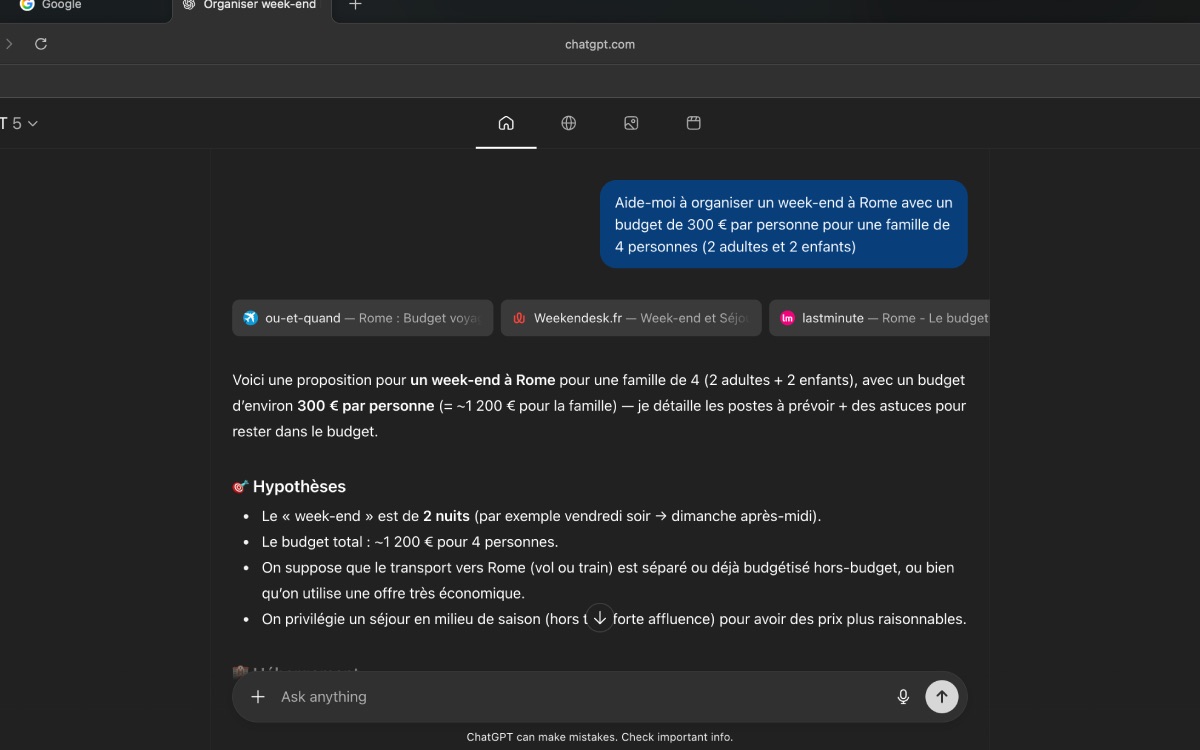Click the scroll-down chevron over the response
1200x750 pixels.
(599, 618)
